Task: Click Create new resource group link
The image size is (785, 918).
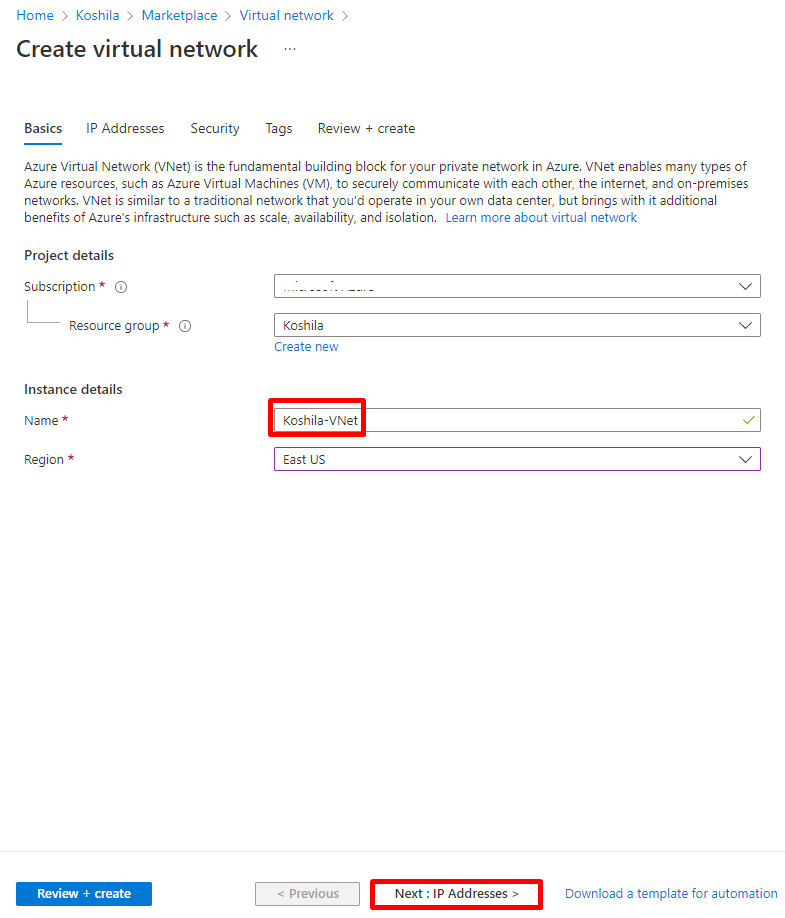Action: [x=306, y=347]
